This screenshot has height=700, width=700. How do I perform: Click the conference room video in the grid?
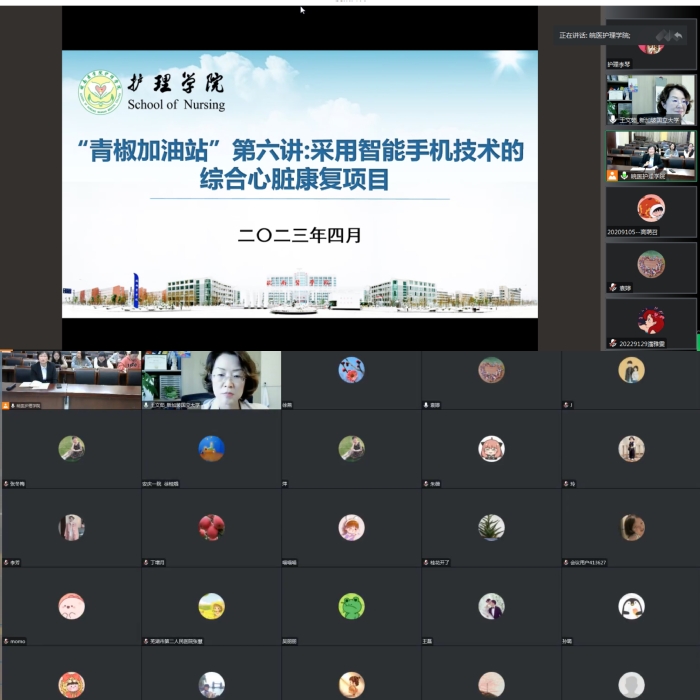click(x=71, y=379)
